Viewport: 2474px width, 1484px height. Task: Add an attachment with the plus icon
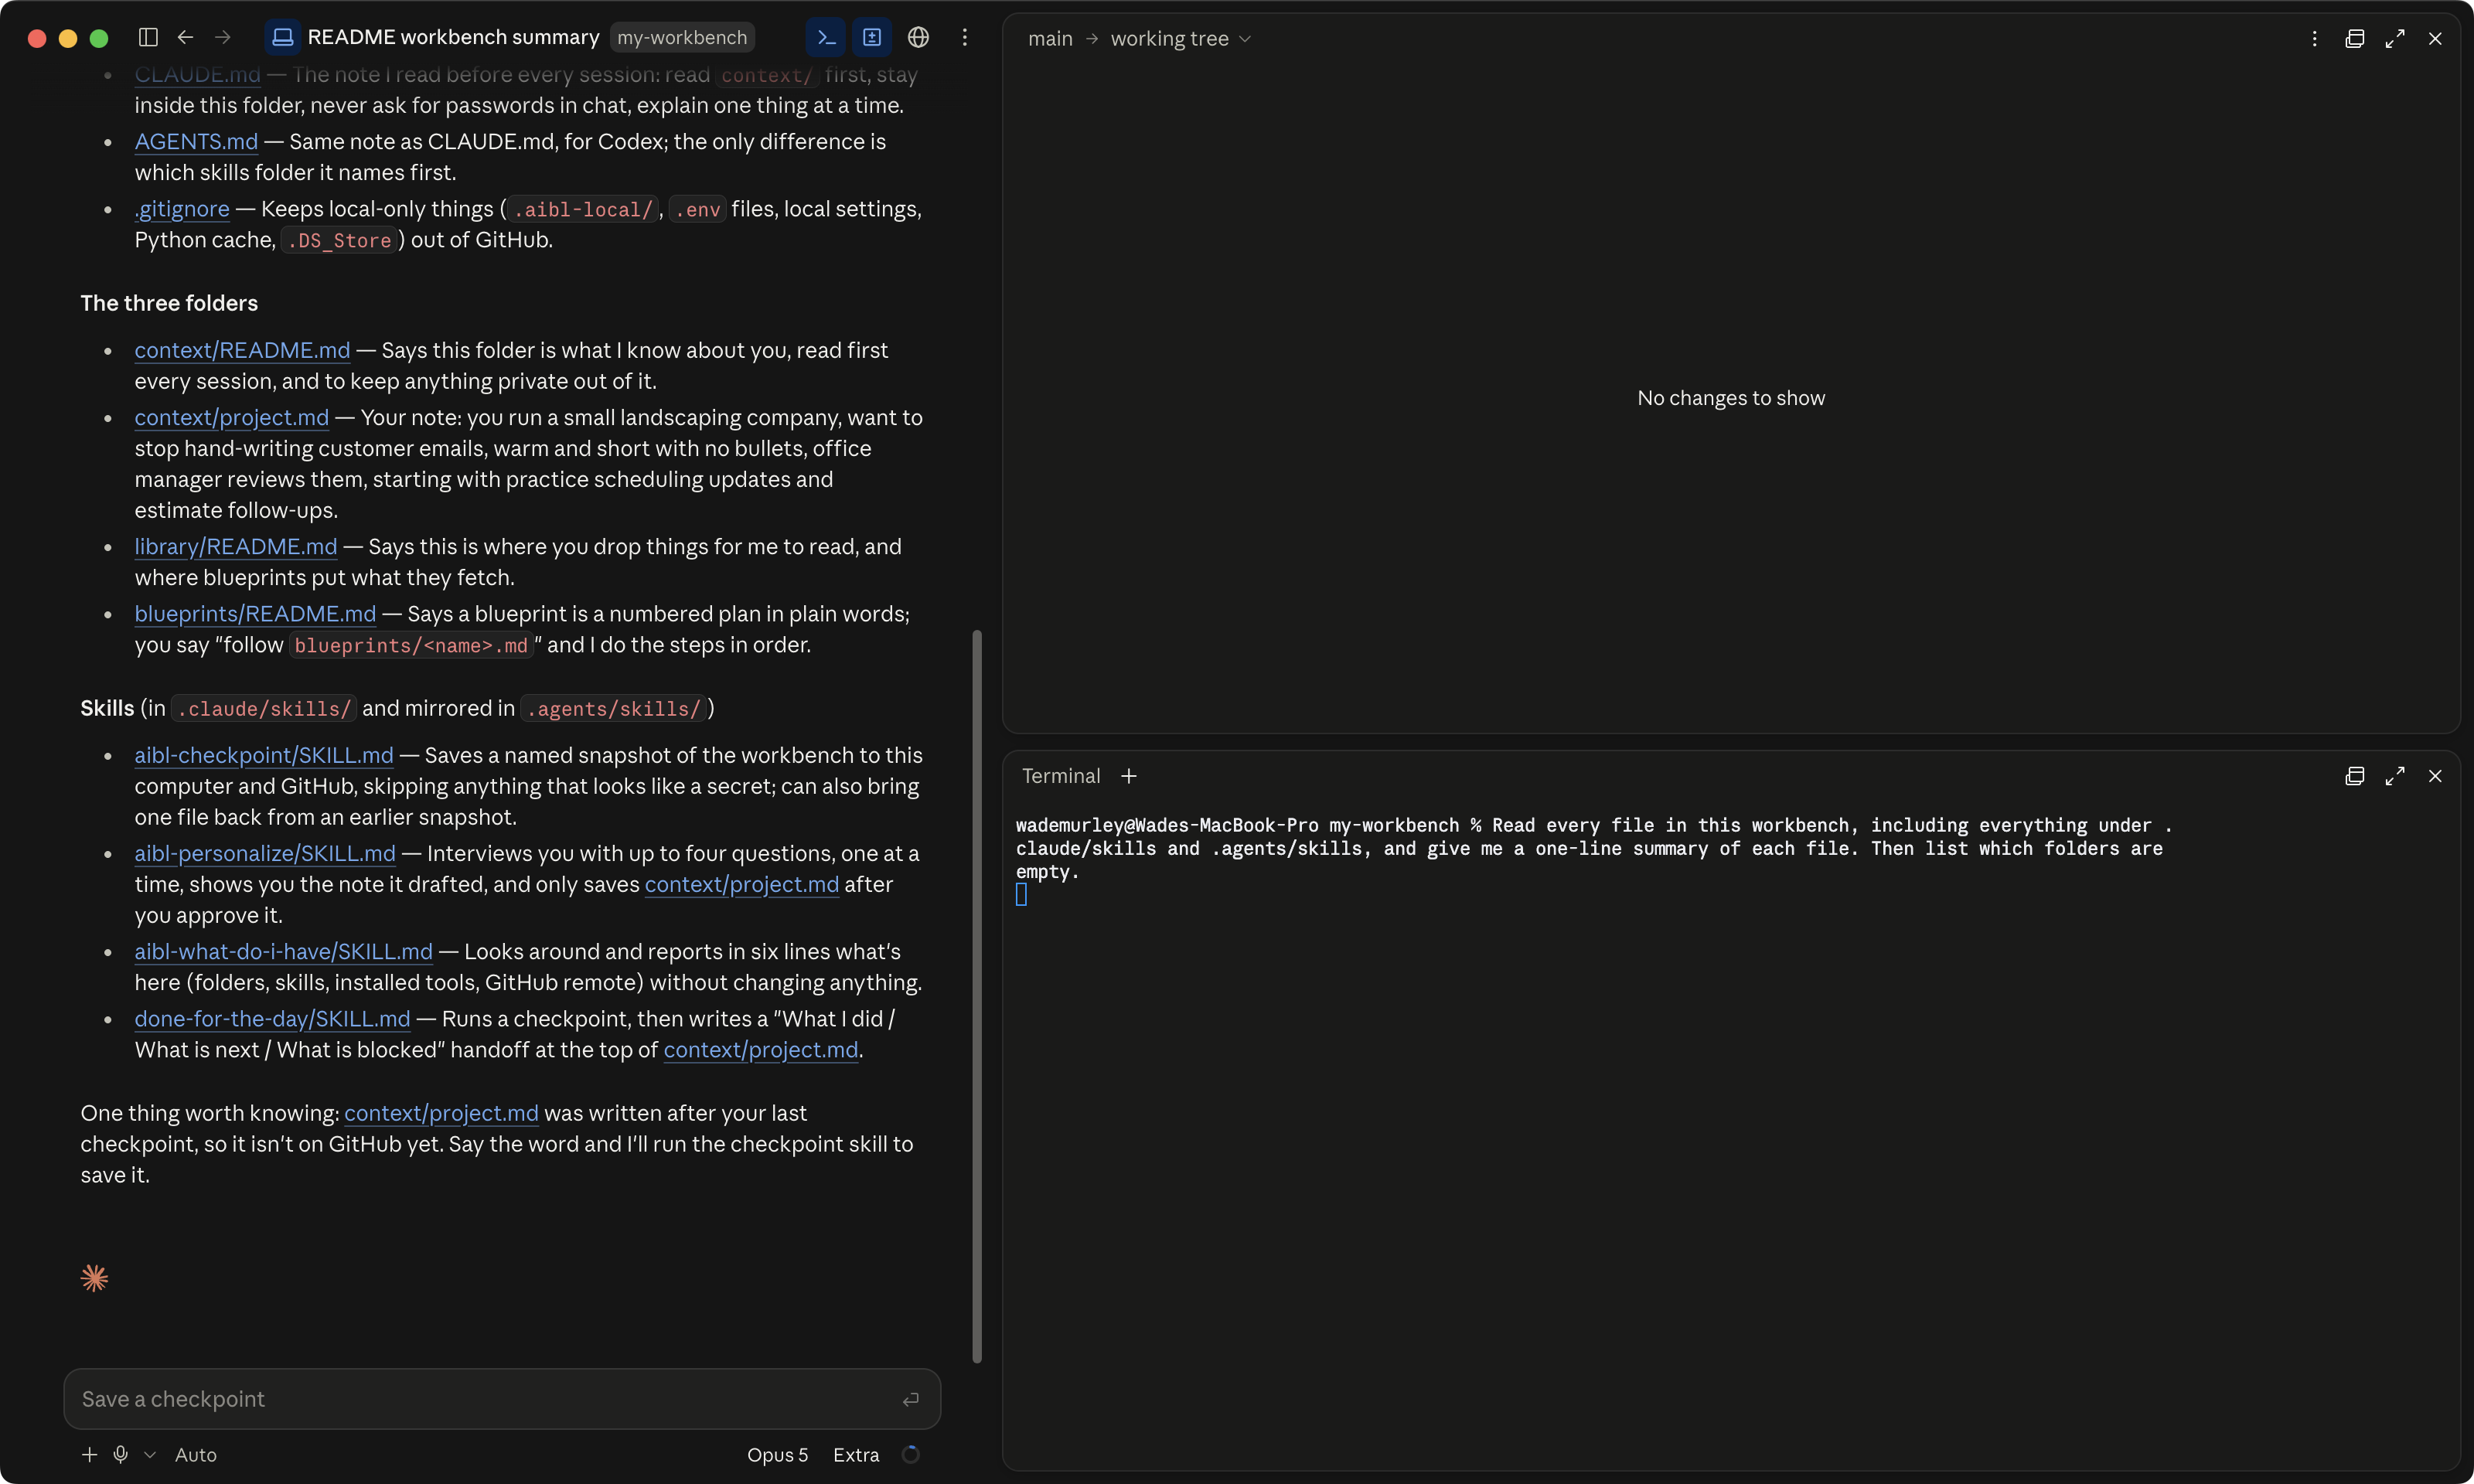click(x=89, y=1454)
